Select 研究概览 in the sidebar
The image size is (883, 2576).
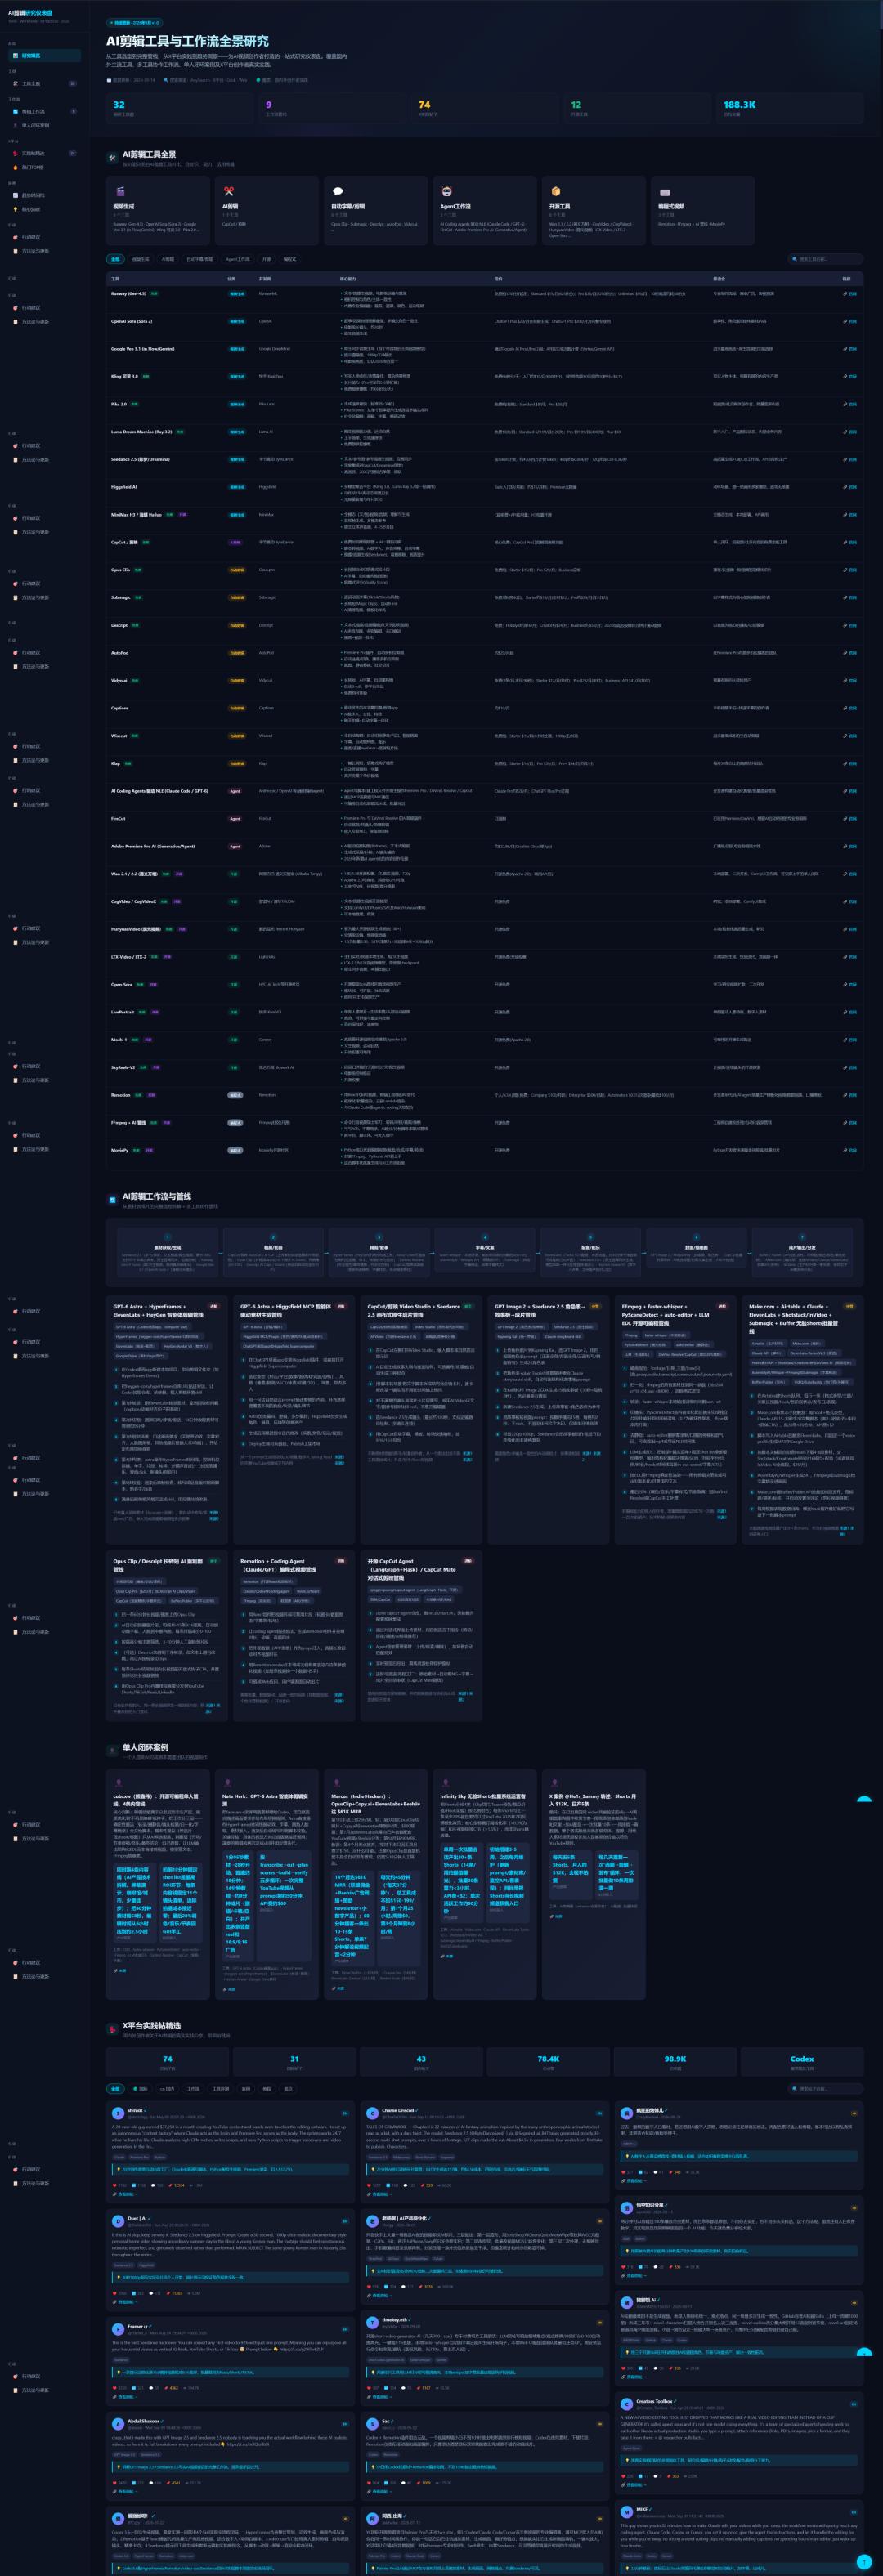(x=43, y=56)
